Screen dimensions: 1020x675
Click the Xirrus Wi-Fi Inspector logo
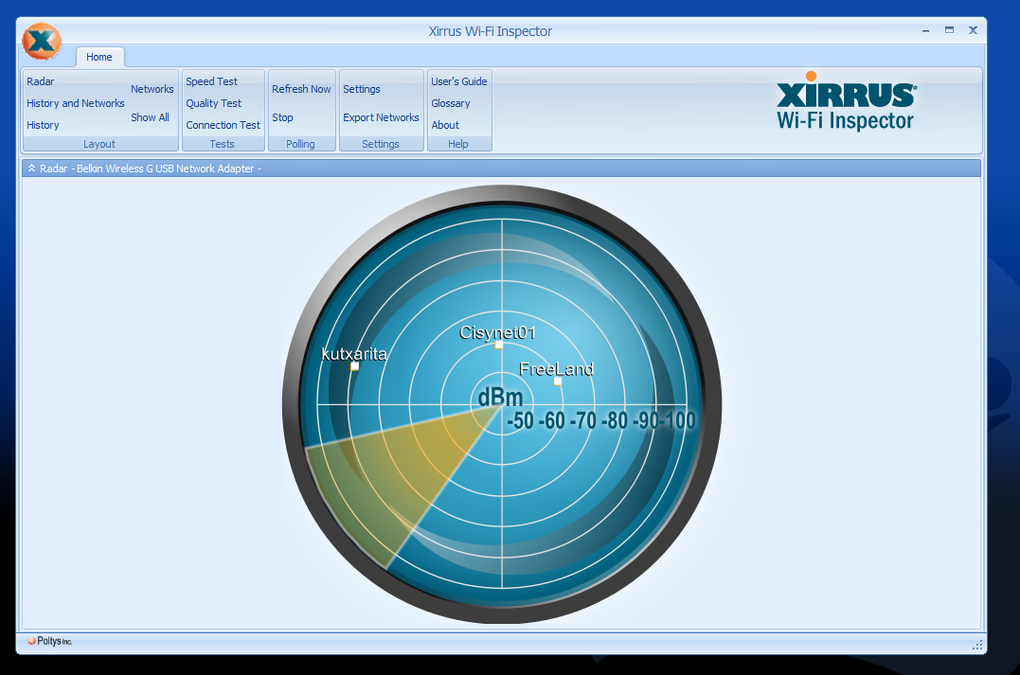(x=846, y=101)
